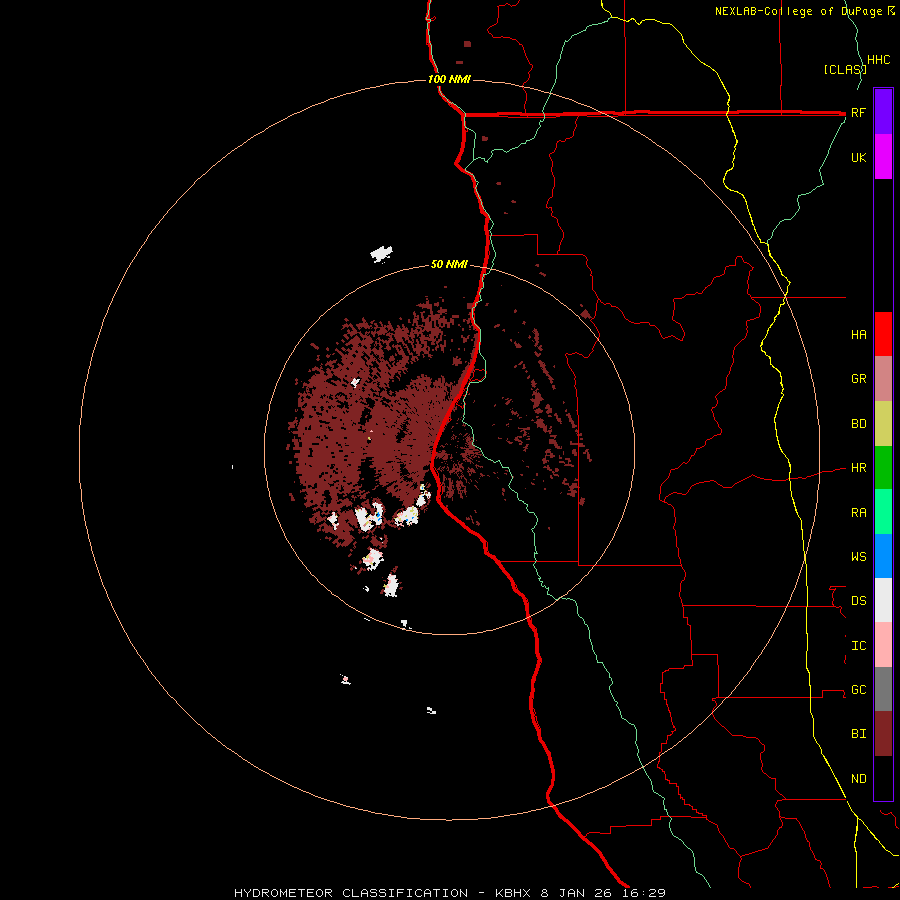Click the RA light-green legend swatch
Viewport: 900px width, 900px height.
(883, 512)
